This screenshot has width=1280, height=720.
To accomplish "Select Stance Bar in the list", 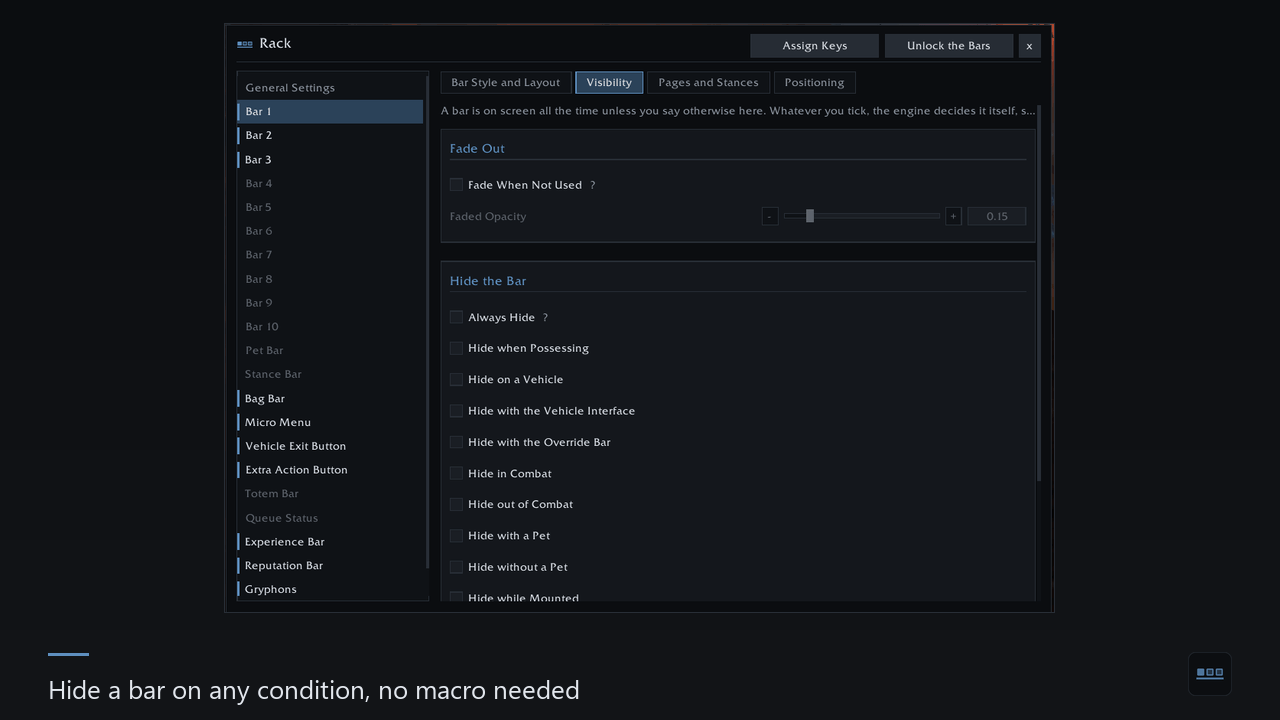I will coord(330,374).
